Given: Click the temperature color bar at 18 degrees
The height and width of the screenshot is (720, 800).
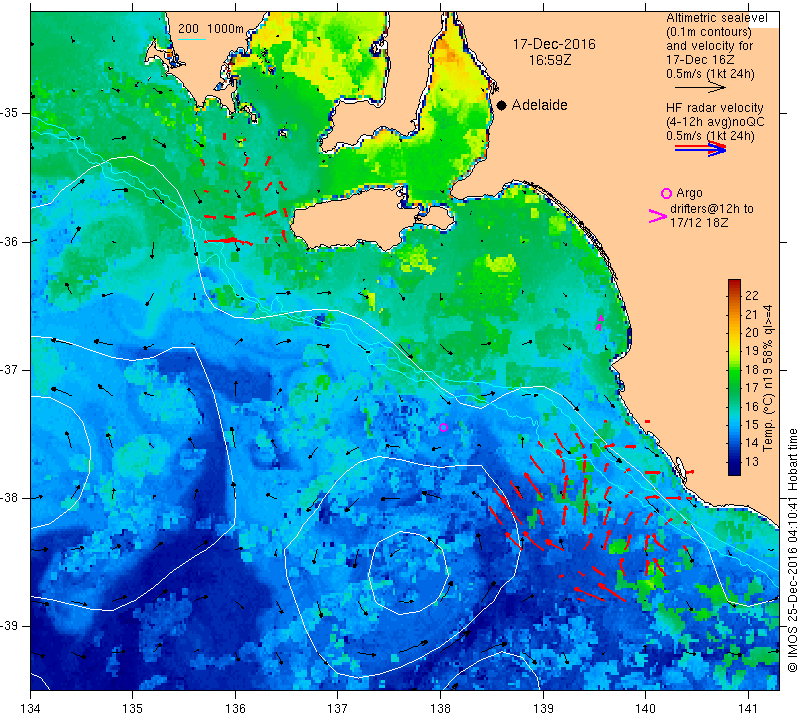Looking at the screenshot, I should pos(734,369).
